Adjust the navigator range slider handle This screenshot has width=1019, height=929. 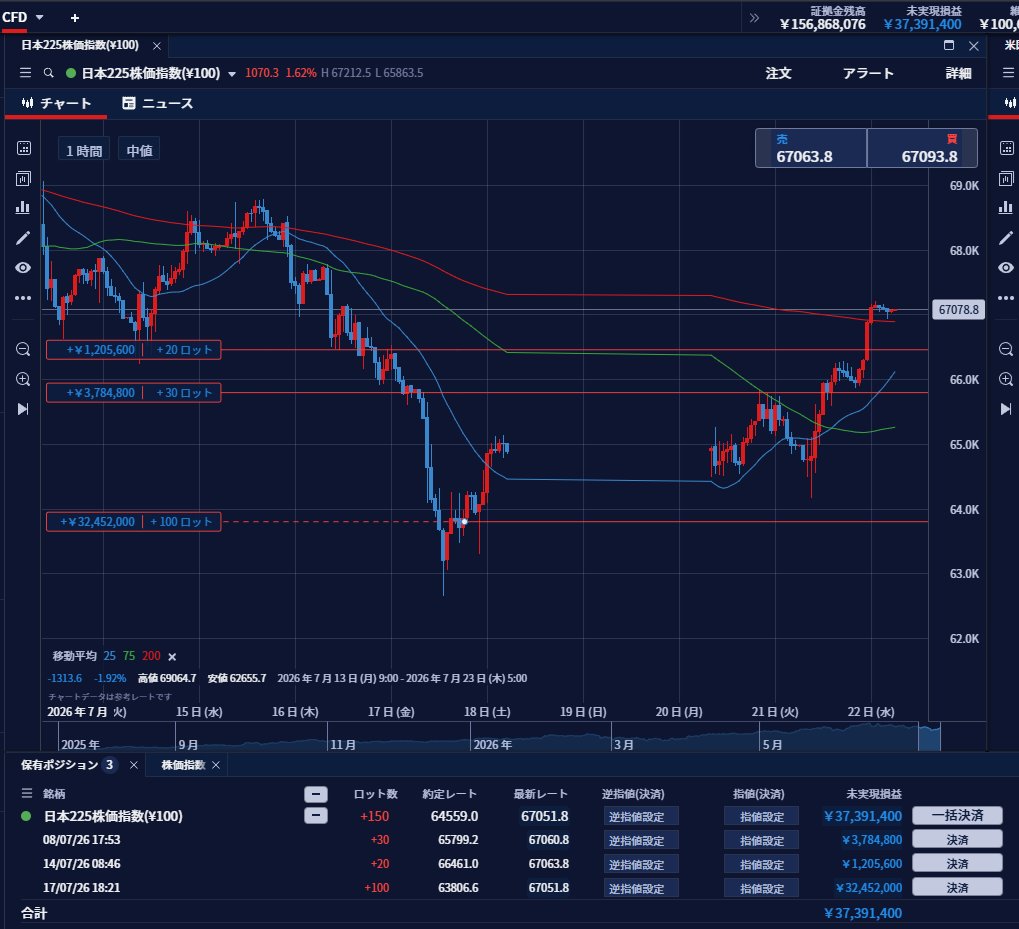929,737
